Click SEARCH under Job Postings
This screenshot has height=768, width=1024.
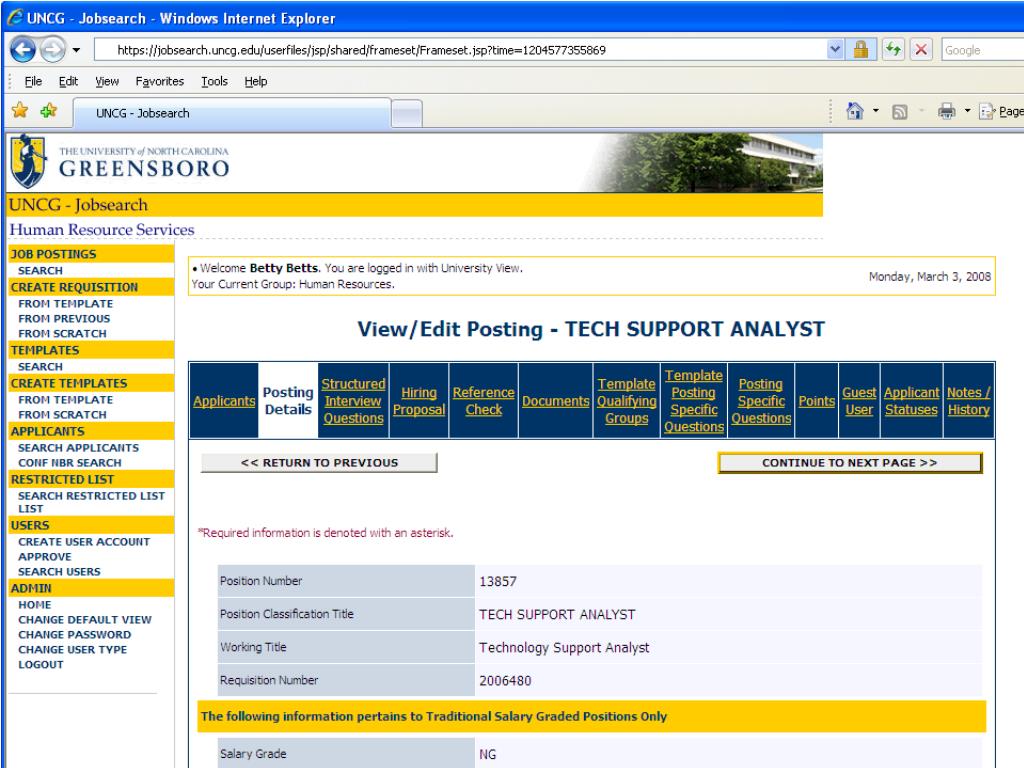tap(40, 270)
